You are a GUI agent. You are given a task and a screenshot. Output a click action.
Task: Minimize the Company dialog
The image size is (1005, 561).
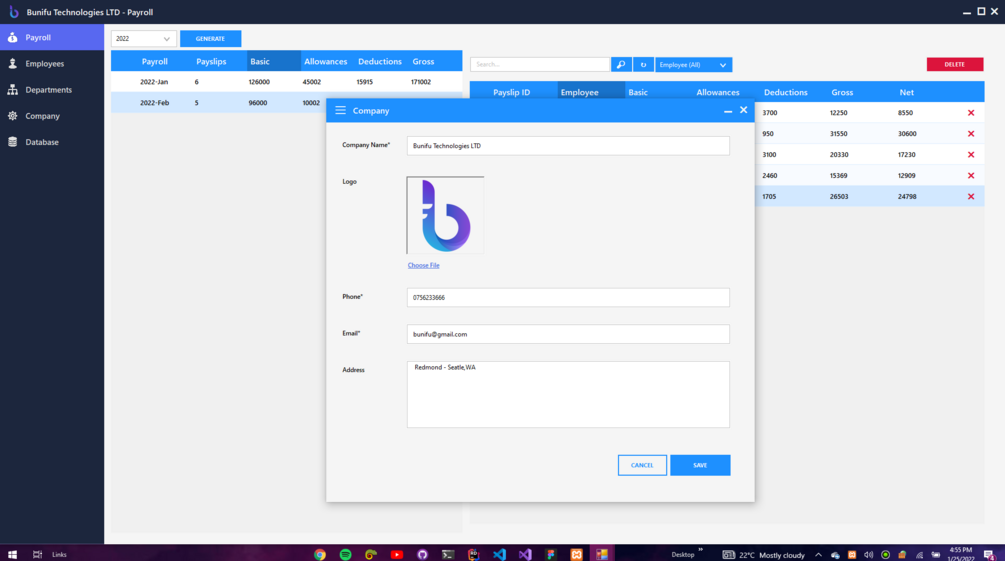click(x=727, y=111)
